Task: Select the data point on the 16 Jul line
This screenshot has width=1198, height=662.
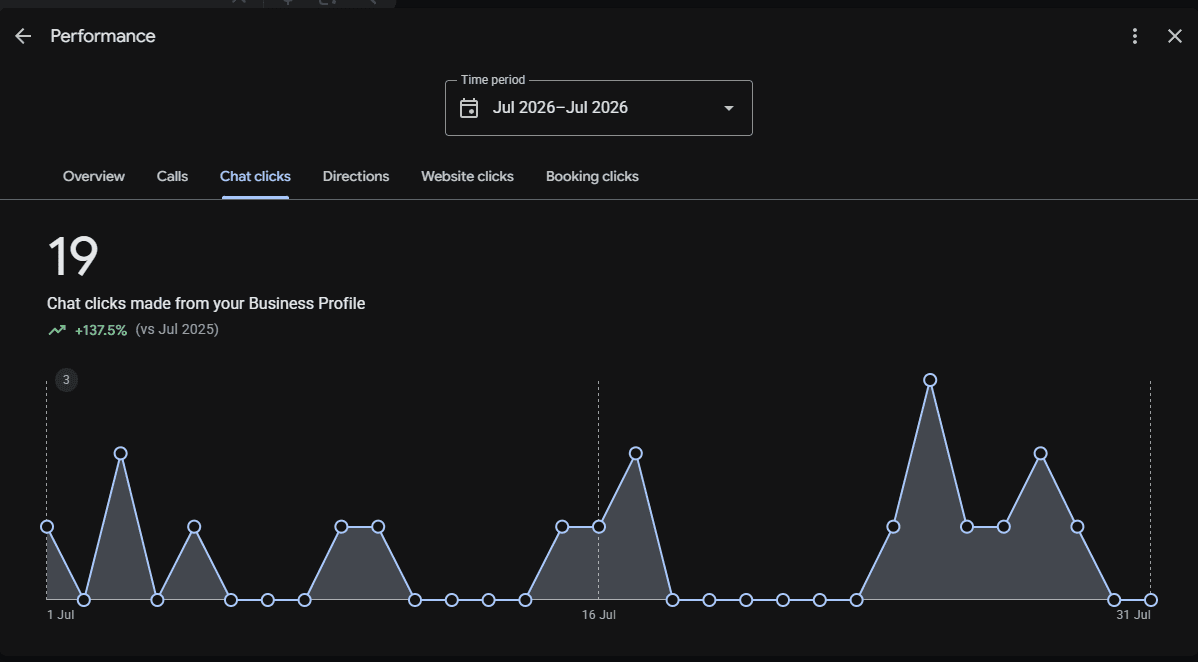Action: tap(599, 527)
